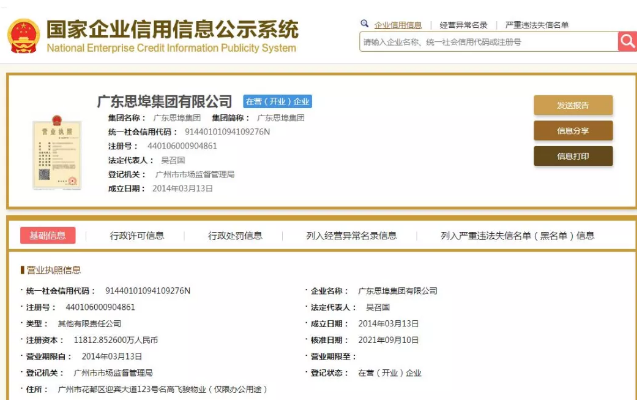
Task: Click license section 注册号 440106000904861
Action: pyautogui.click(x=100, y=307)
